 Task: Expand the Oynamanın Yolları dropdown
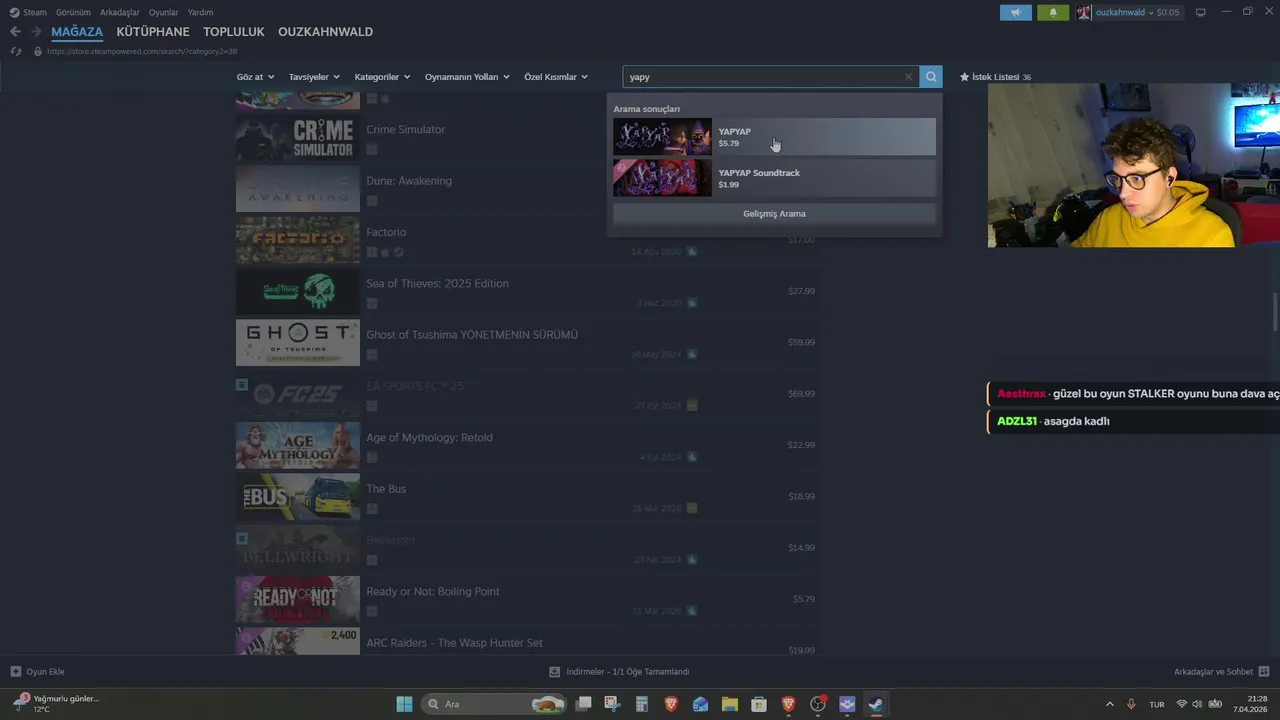(x=467, y=77)
